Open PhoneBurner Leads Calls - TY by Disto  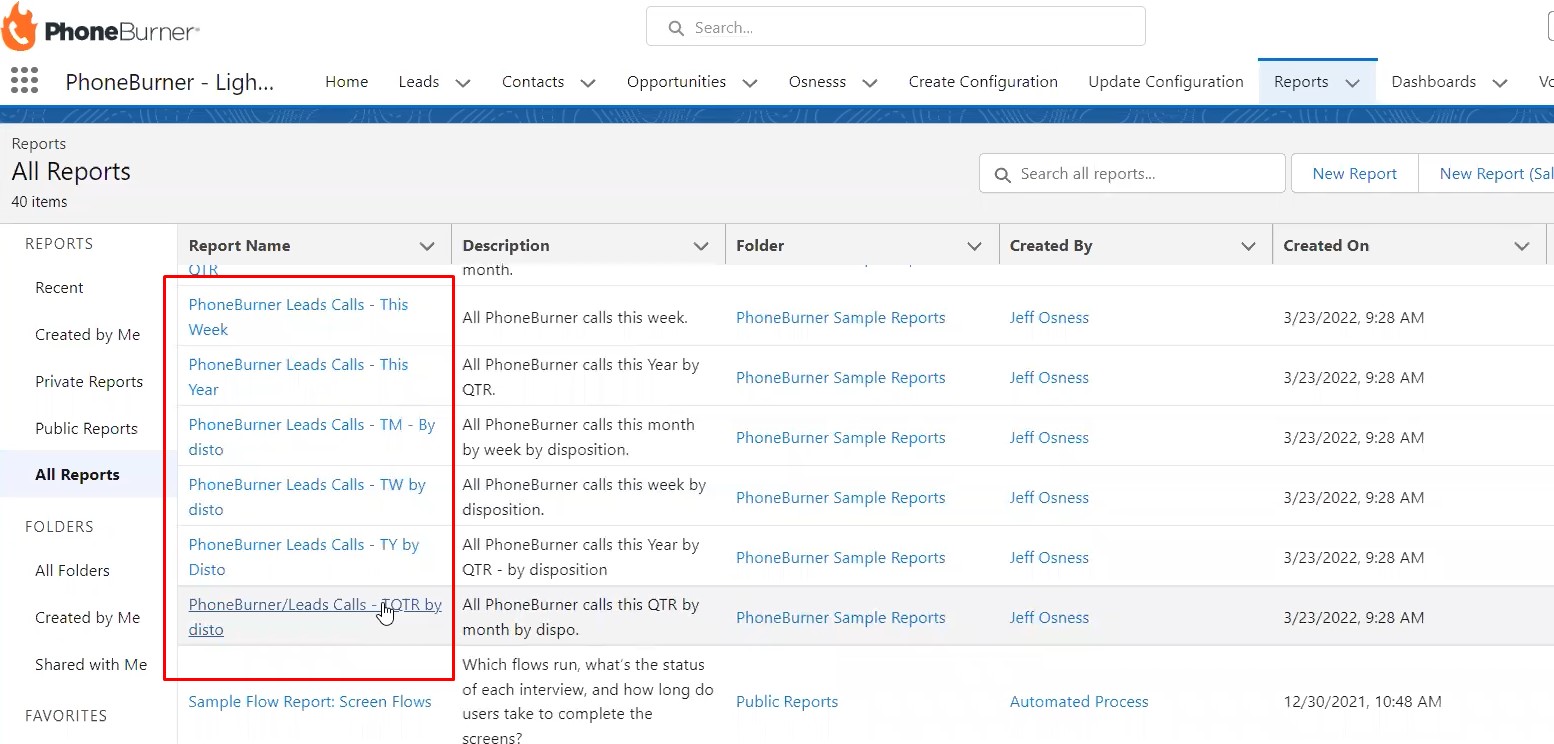click(304, 557)
